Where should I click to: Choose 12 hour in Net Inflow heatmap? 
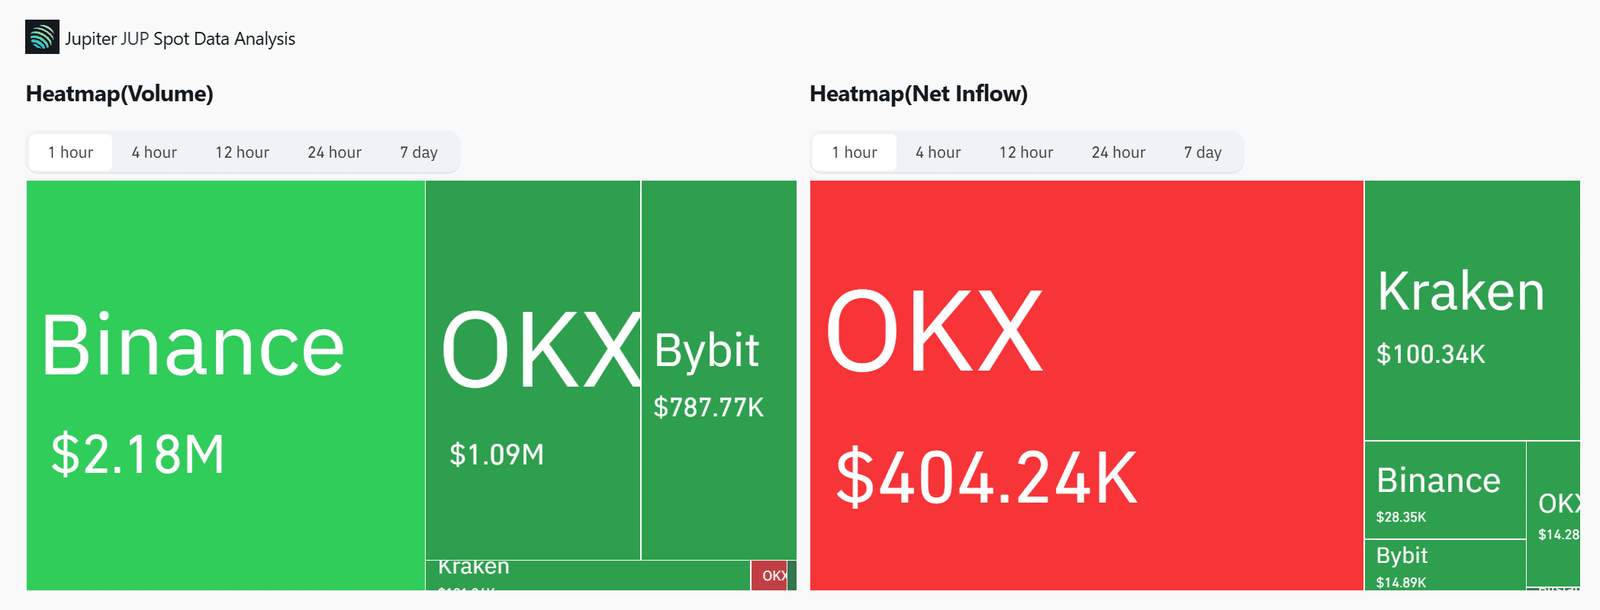point(1026,152)
